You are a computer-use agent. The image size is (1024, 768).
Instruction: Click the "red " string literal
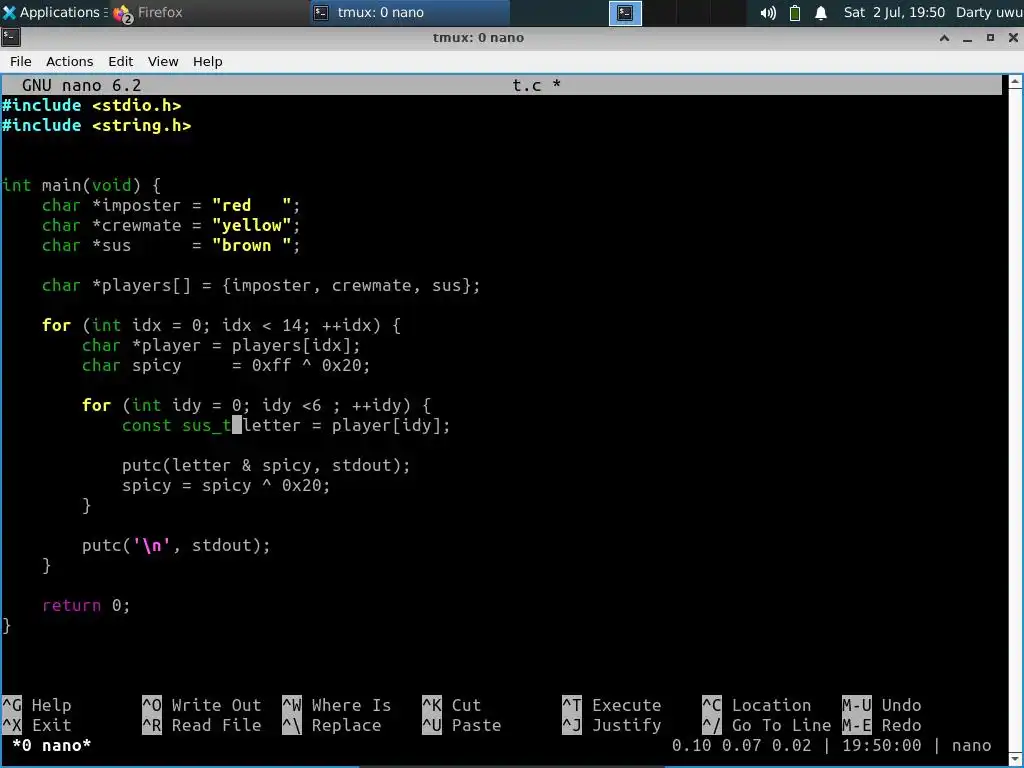pos(251,205)
